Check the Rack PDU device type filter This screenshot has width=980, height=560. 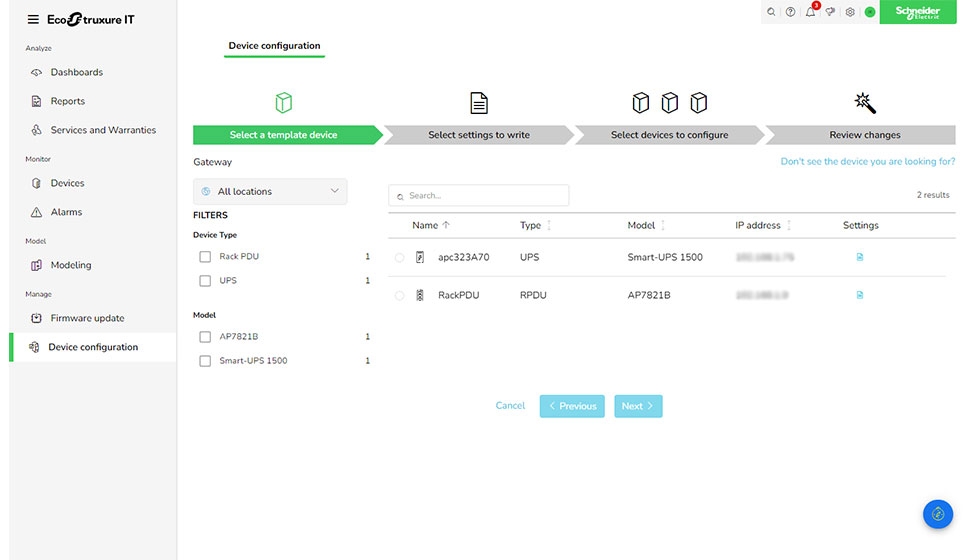pyautogui.click(x=205, y=257)
